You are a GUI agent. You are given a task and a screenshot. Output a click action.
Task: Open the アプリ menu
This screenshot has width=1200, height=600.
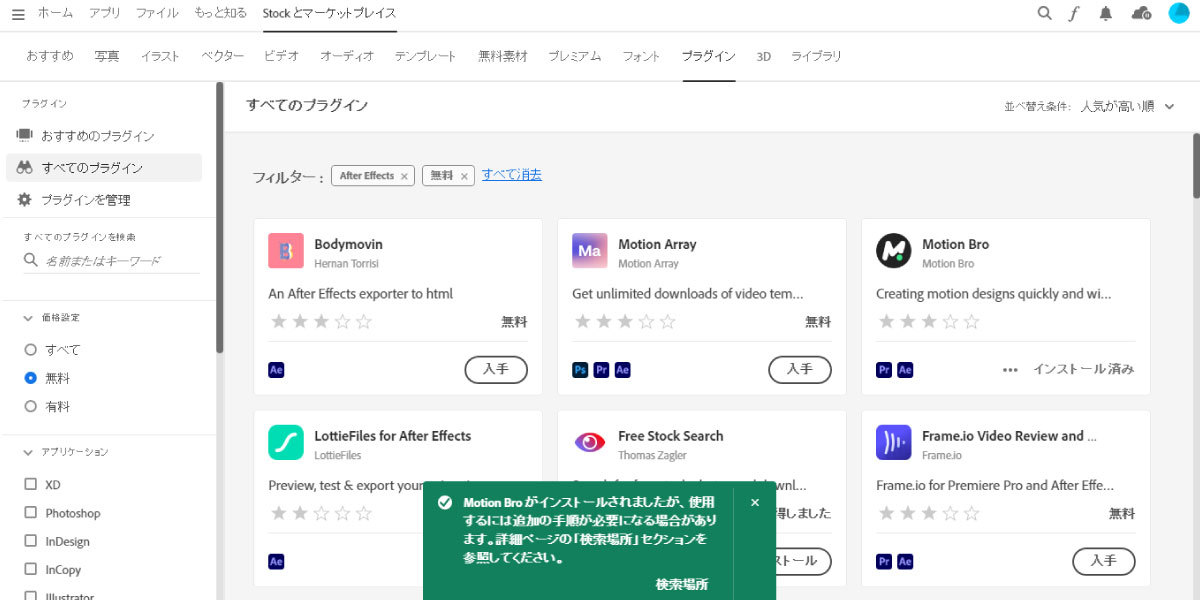[x=105, y=13]
